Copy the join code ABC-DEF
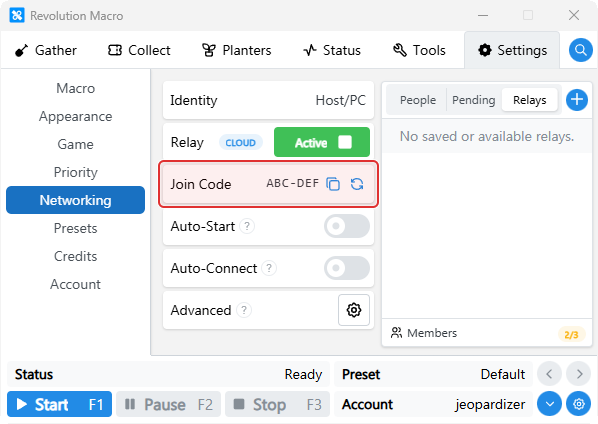This screenshot has height=424, width=598. point(333,184)
